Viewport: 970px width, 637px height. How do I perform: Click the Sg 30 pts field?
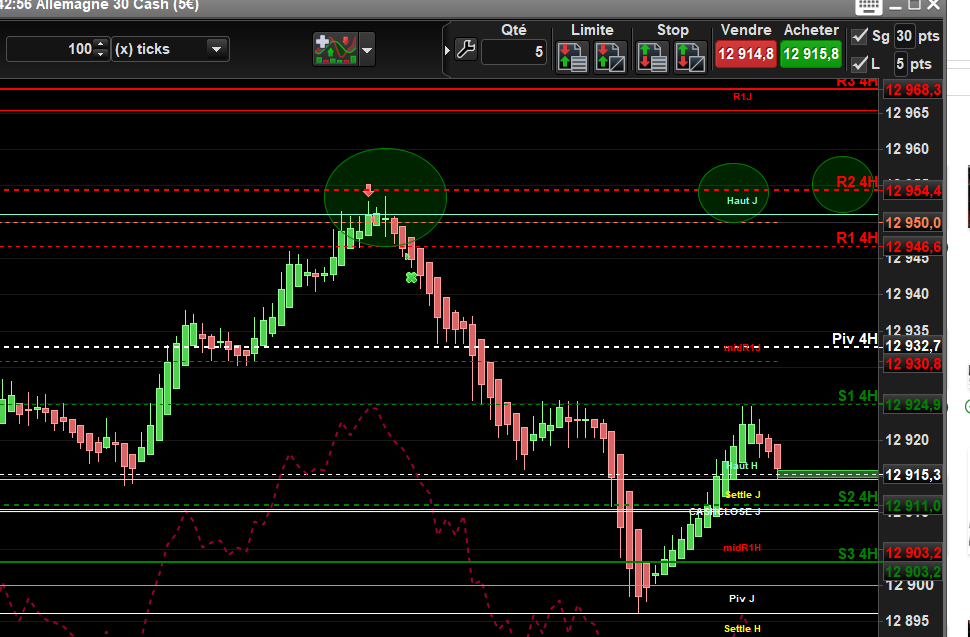904,36
